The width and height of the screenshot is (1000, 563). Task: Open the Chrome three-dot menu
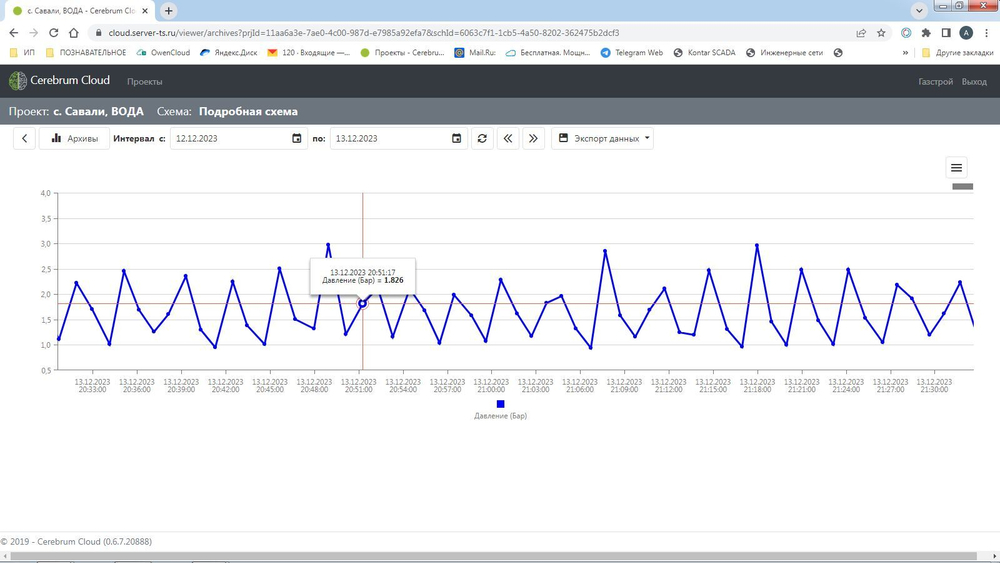coord(987,33)
